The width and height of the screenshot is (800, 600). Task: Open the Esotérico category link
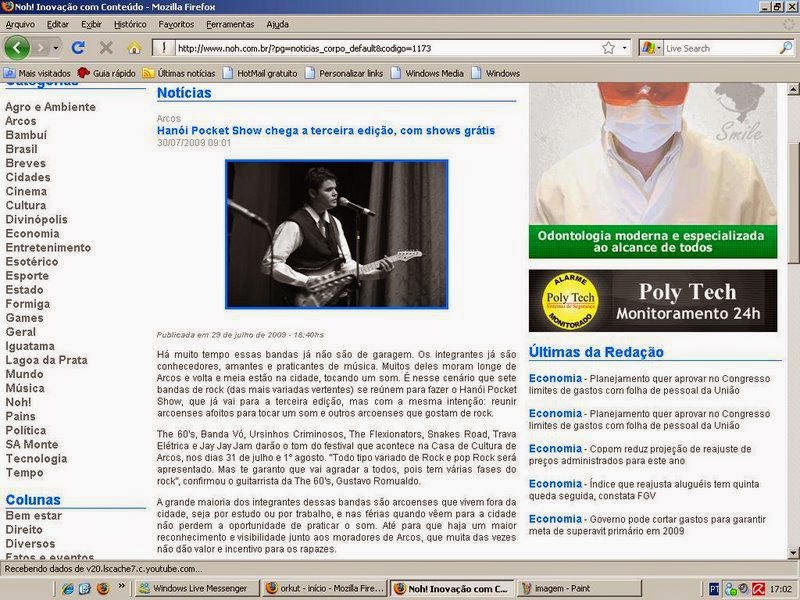click(x=32, y=261)
